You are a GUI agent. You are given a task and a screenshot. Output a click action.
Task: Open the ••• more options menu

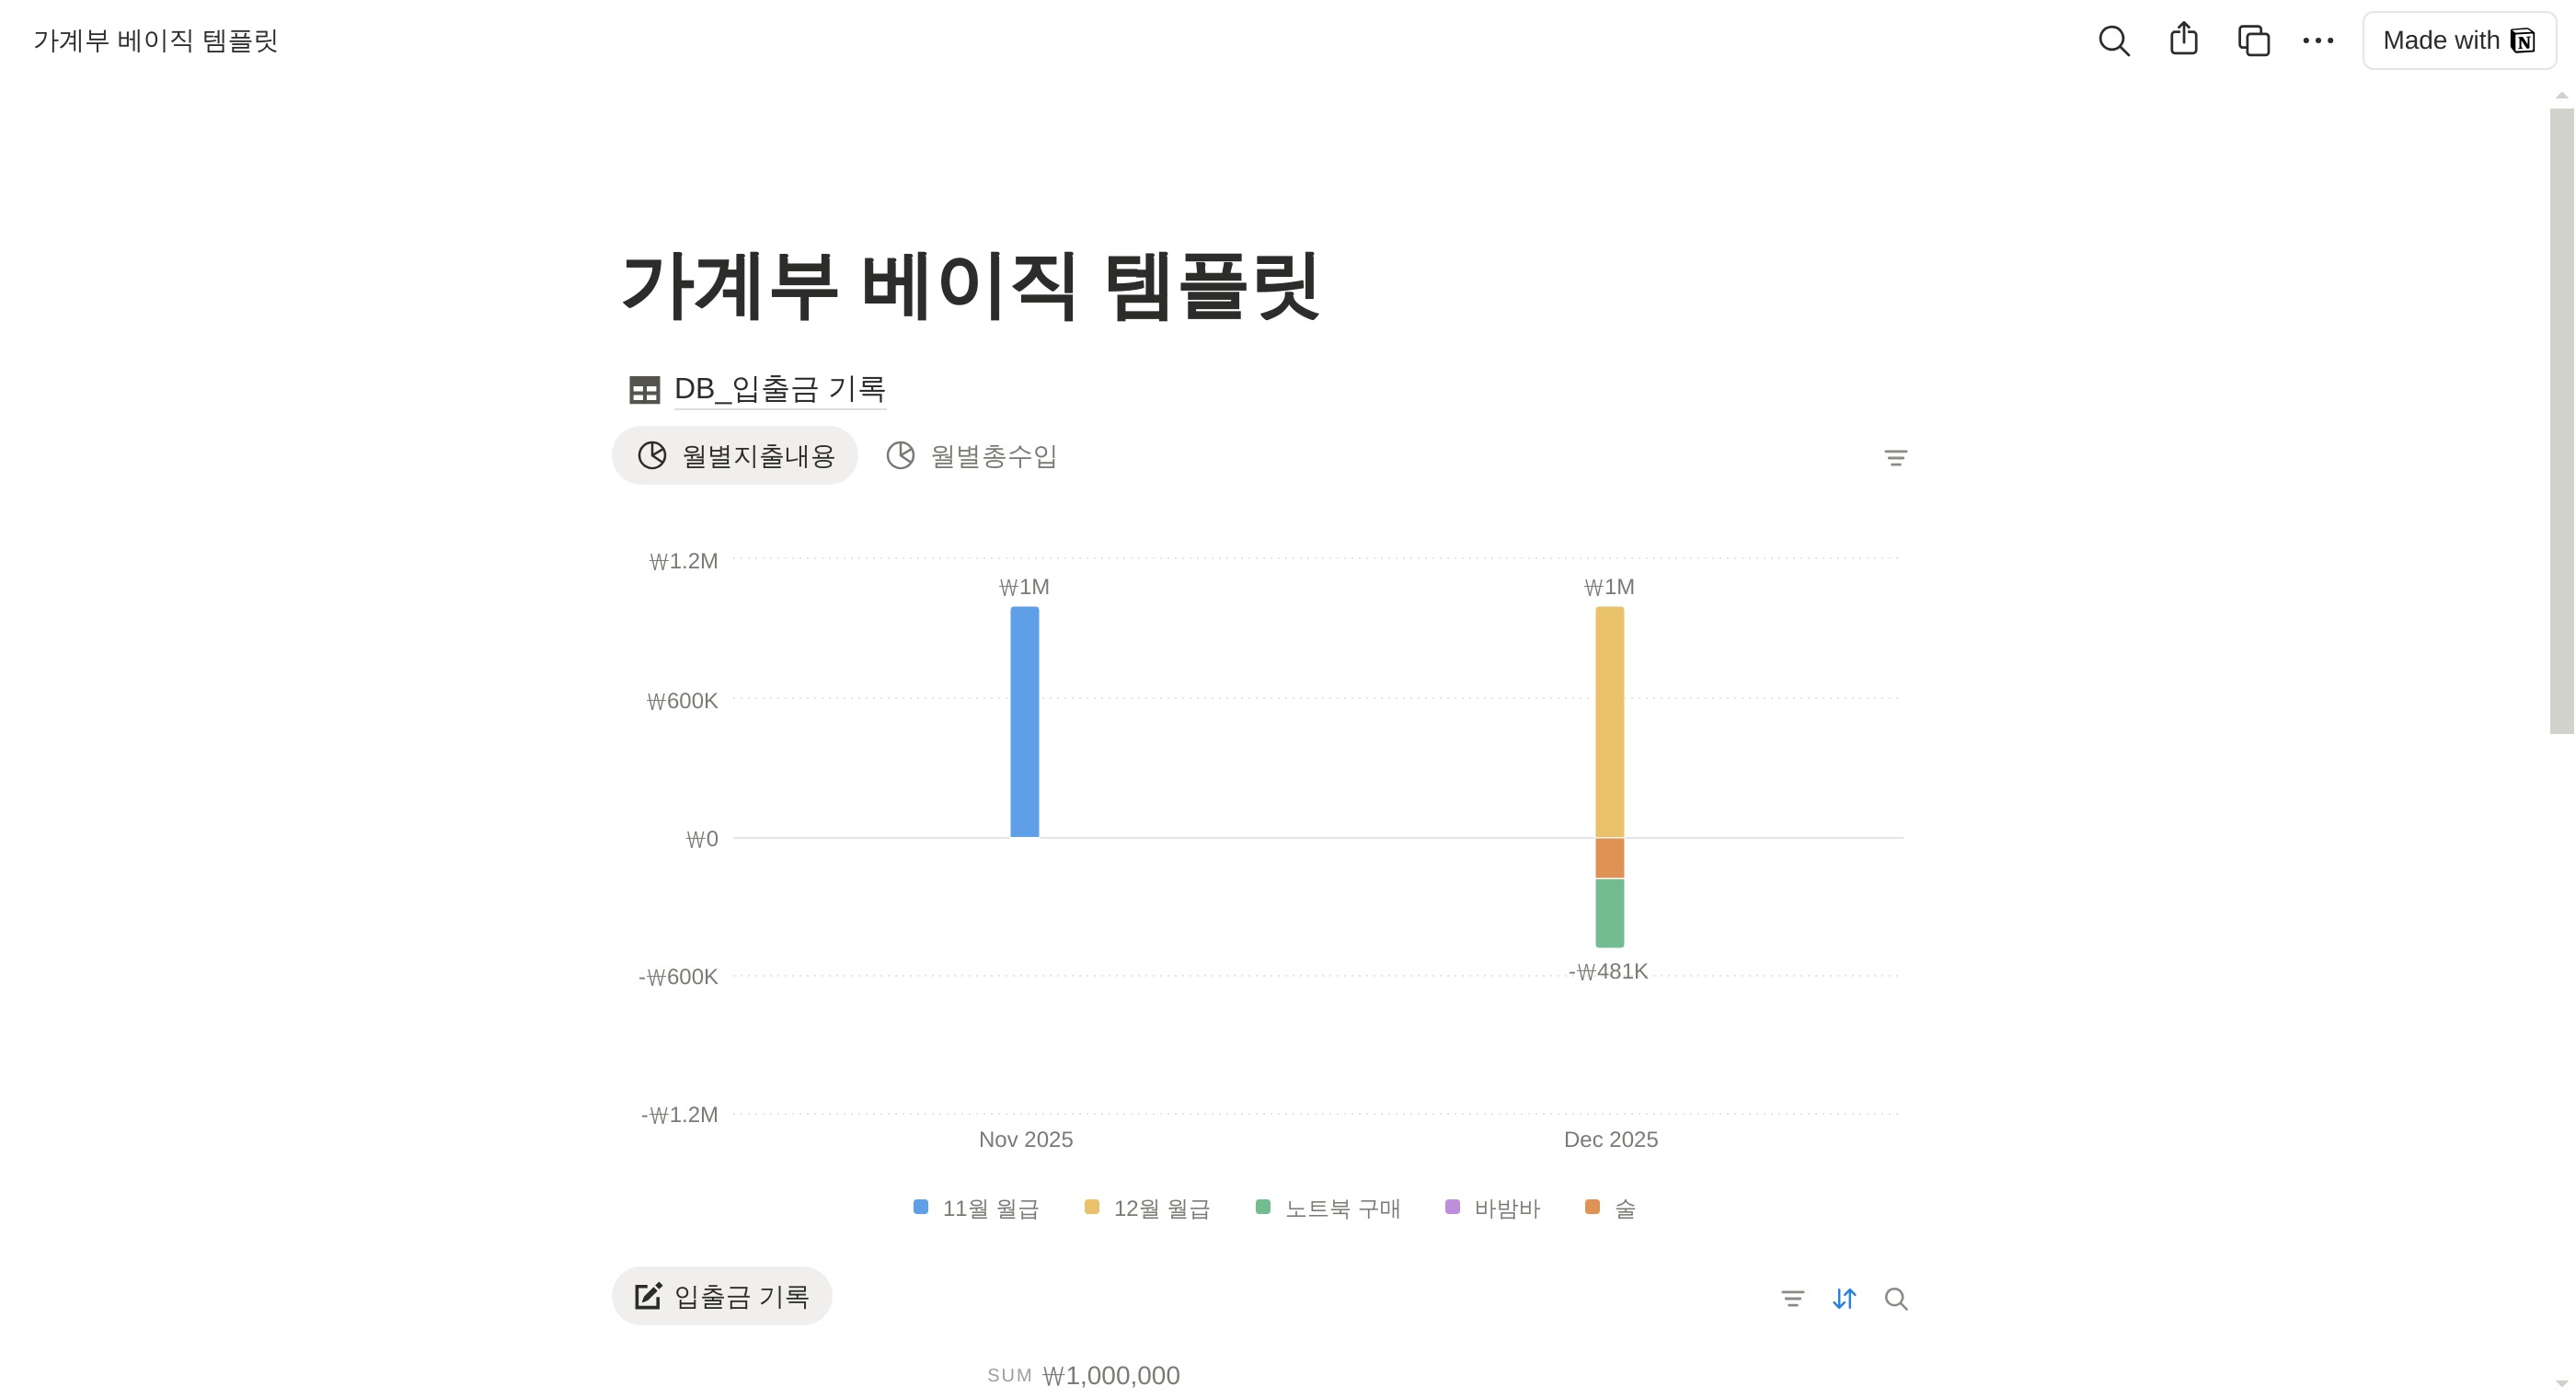click(2318, 40)
